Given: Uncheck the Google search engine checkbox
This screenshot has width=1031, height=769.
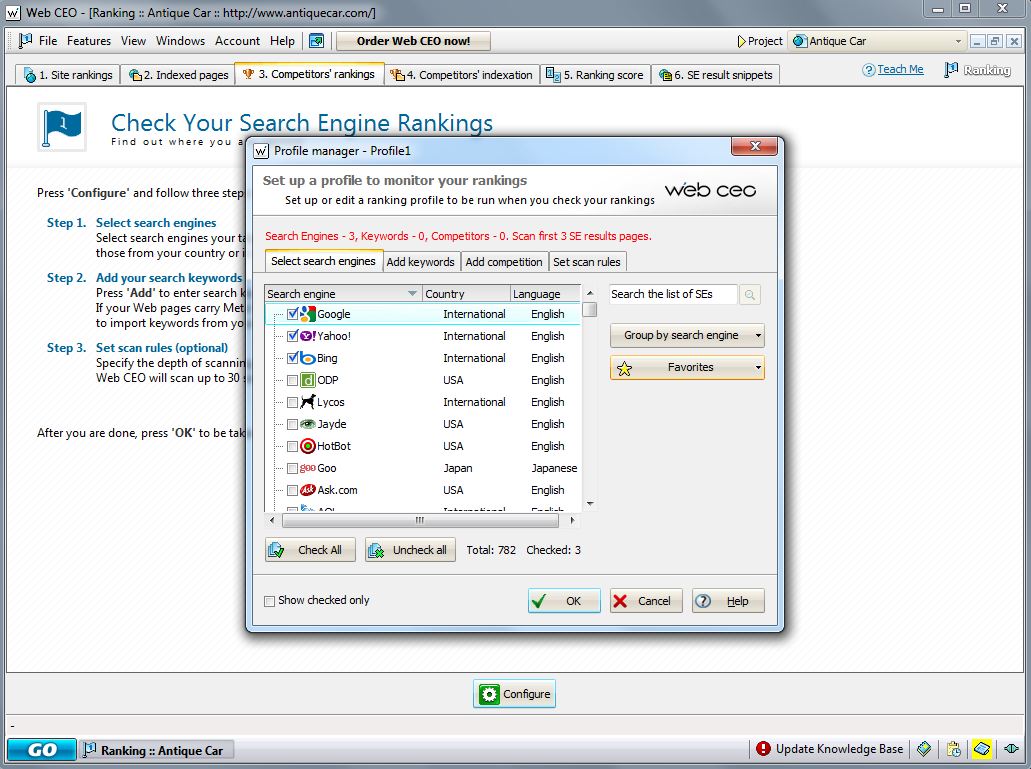Looking at the screenshot, I should [293, 314].
